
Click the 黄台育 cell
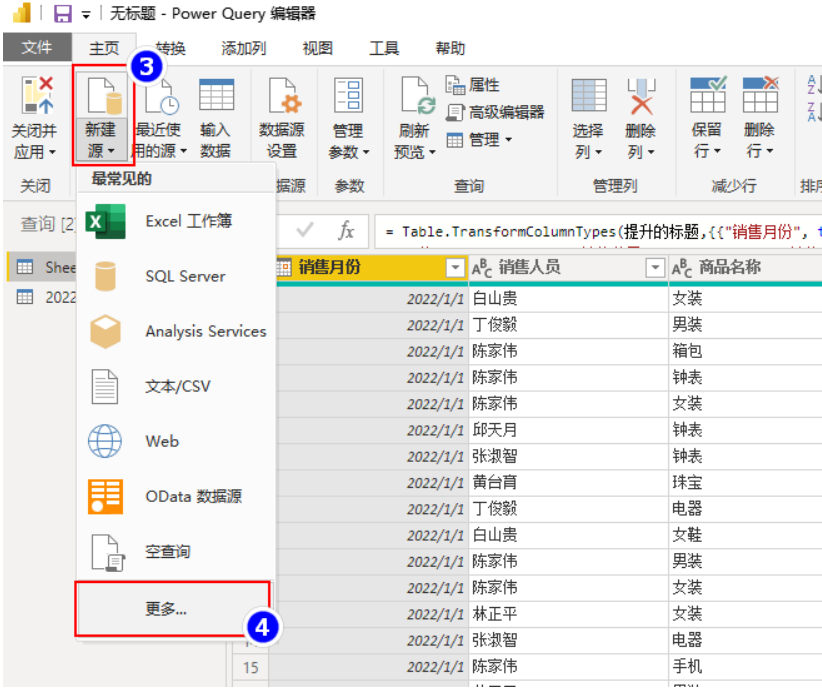coord(568,483)
